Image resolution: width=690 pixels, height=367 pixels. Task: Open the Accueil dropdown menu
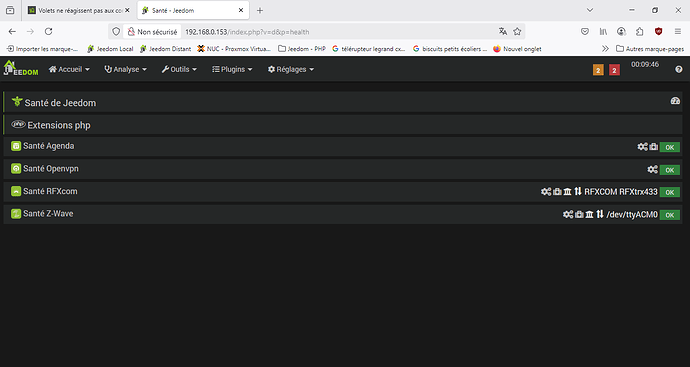click(69, 69)
